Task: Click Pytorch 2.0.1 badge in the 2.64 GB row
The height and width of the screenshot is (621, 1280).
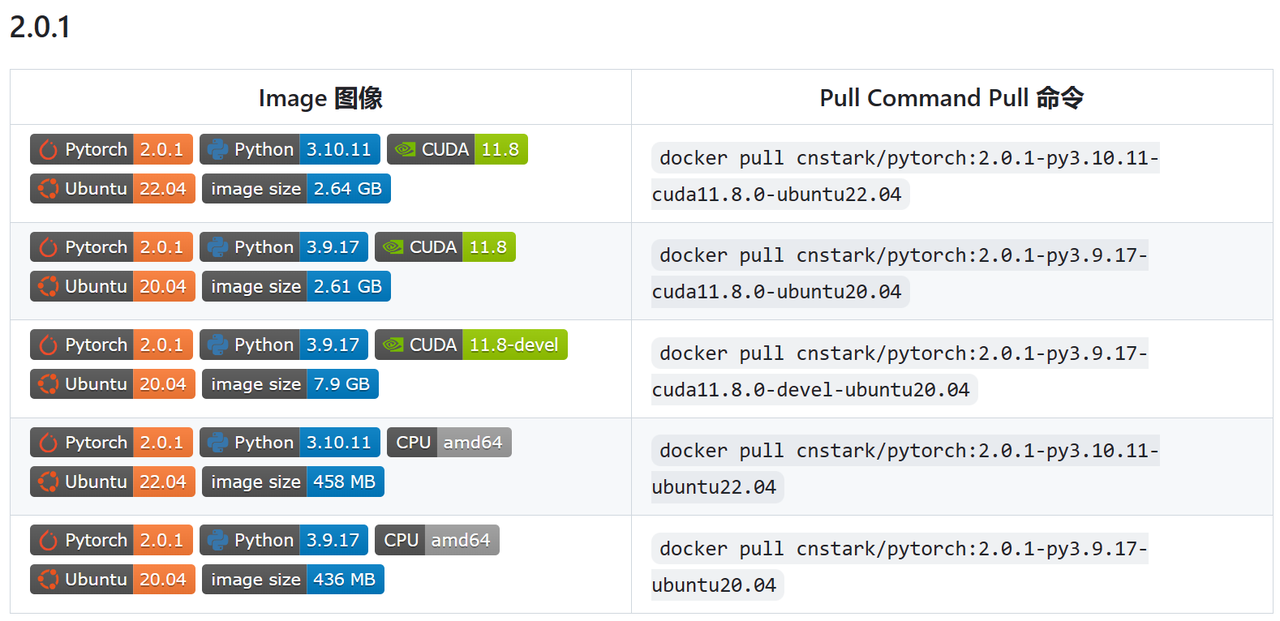Action: pyautogui.click(x=111, y=150)
